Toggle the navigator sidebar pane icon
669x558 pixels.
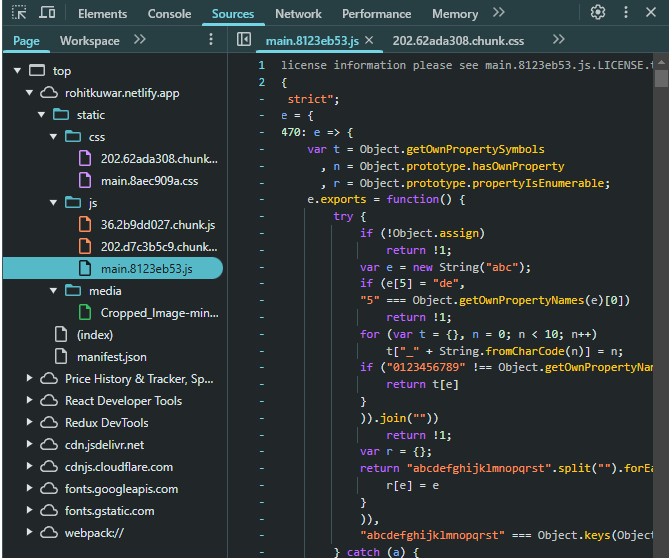243,40
